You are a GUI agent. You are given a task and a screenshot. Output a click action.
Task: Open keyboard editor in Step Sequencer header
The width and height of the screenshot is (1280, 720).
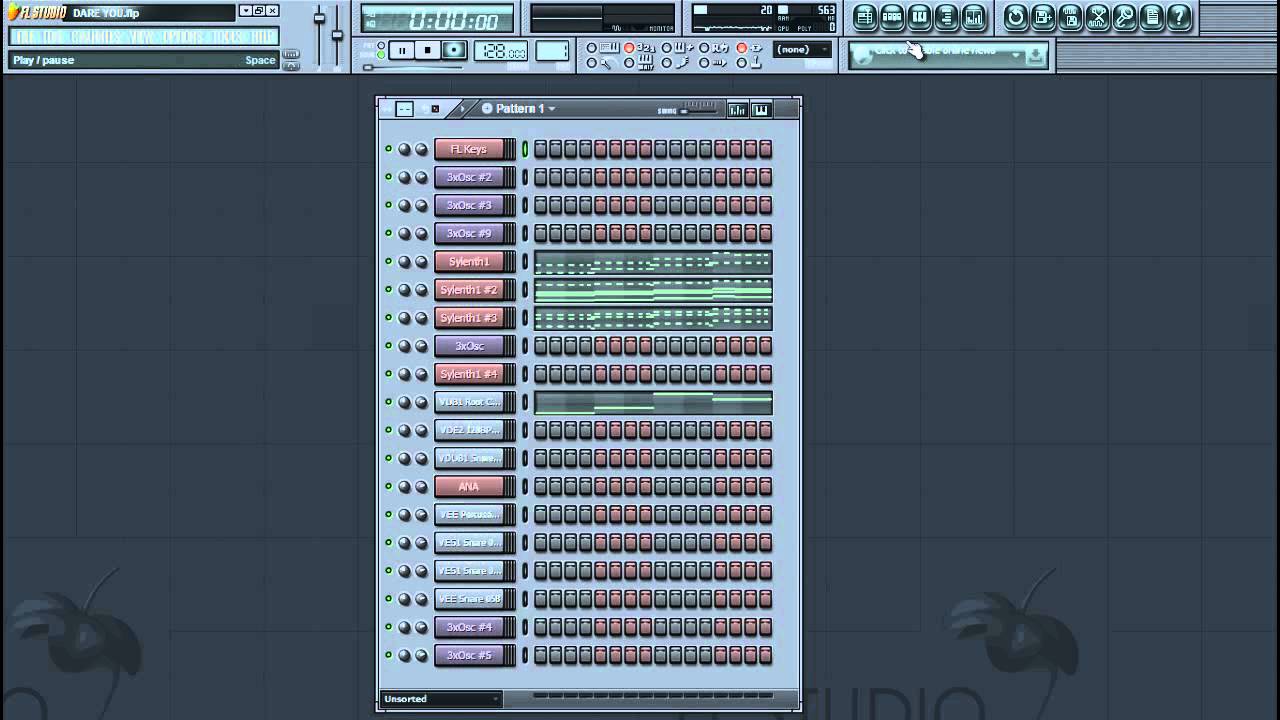[760, 109]
